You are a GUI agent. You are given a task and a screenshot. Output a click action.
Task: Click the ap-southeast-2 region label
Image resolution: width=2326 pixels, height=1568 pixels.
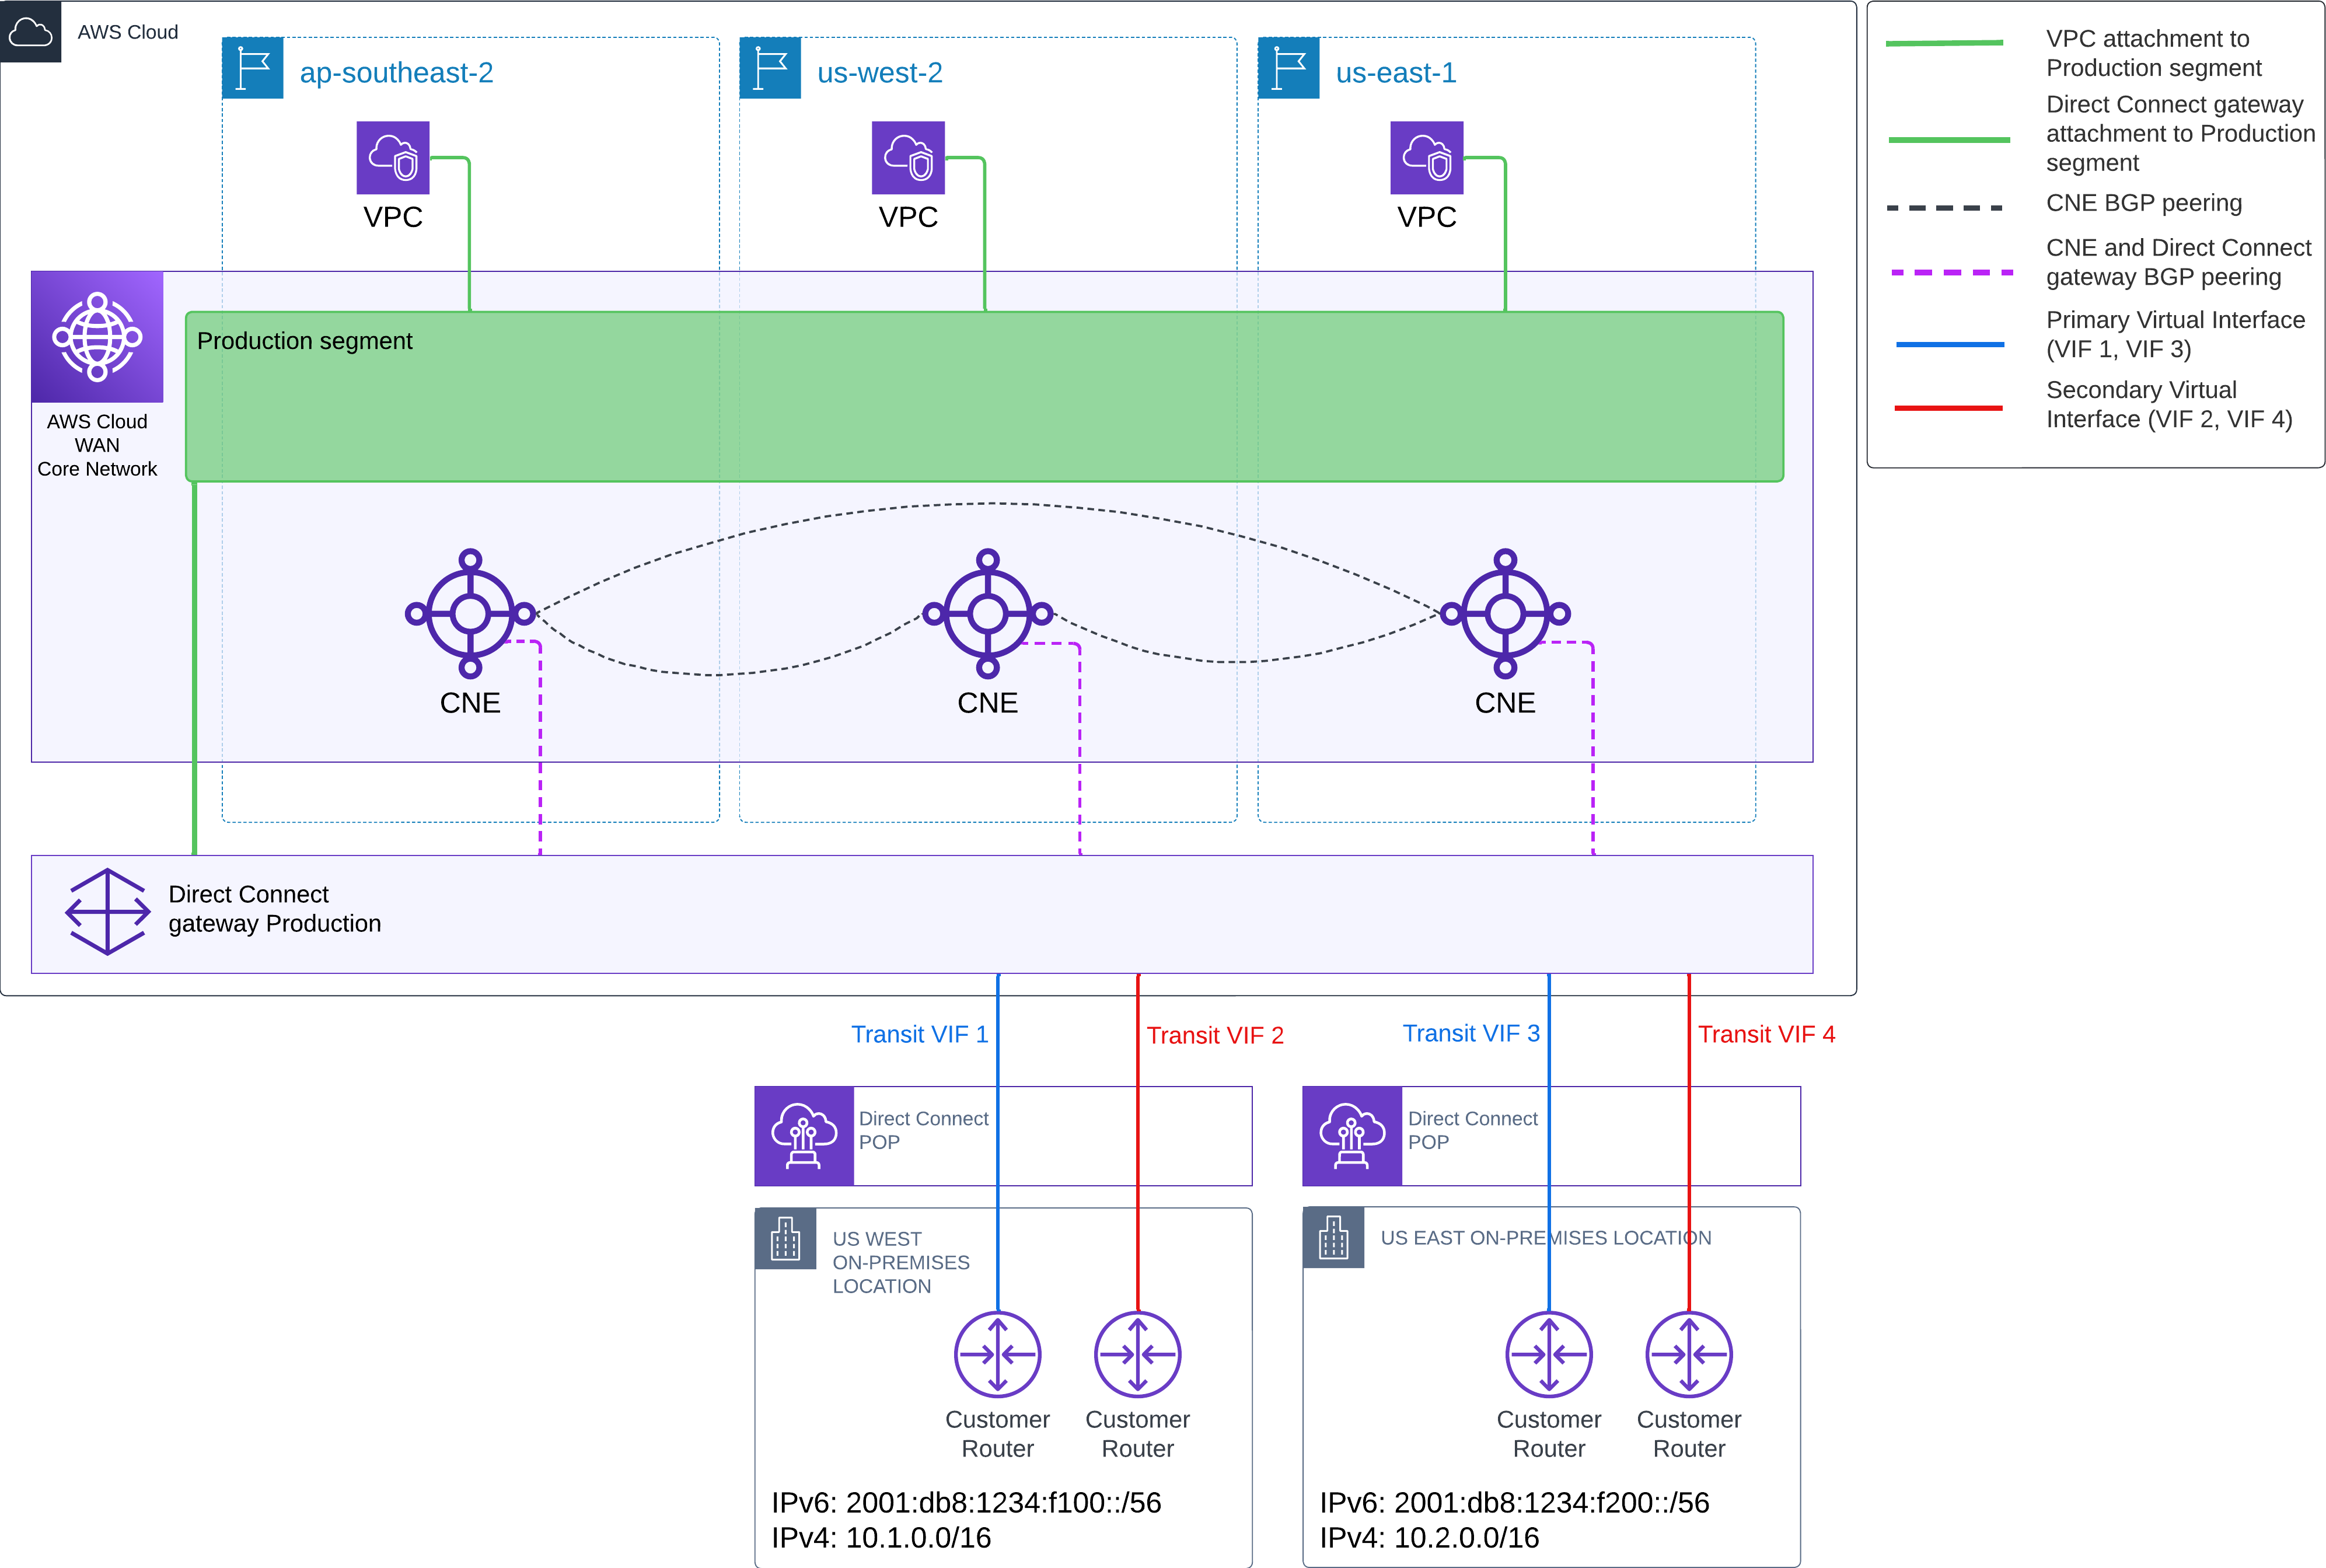[x=396, y=73]
